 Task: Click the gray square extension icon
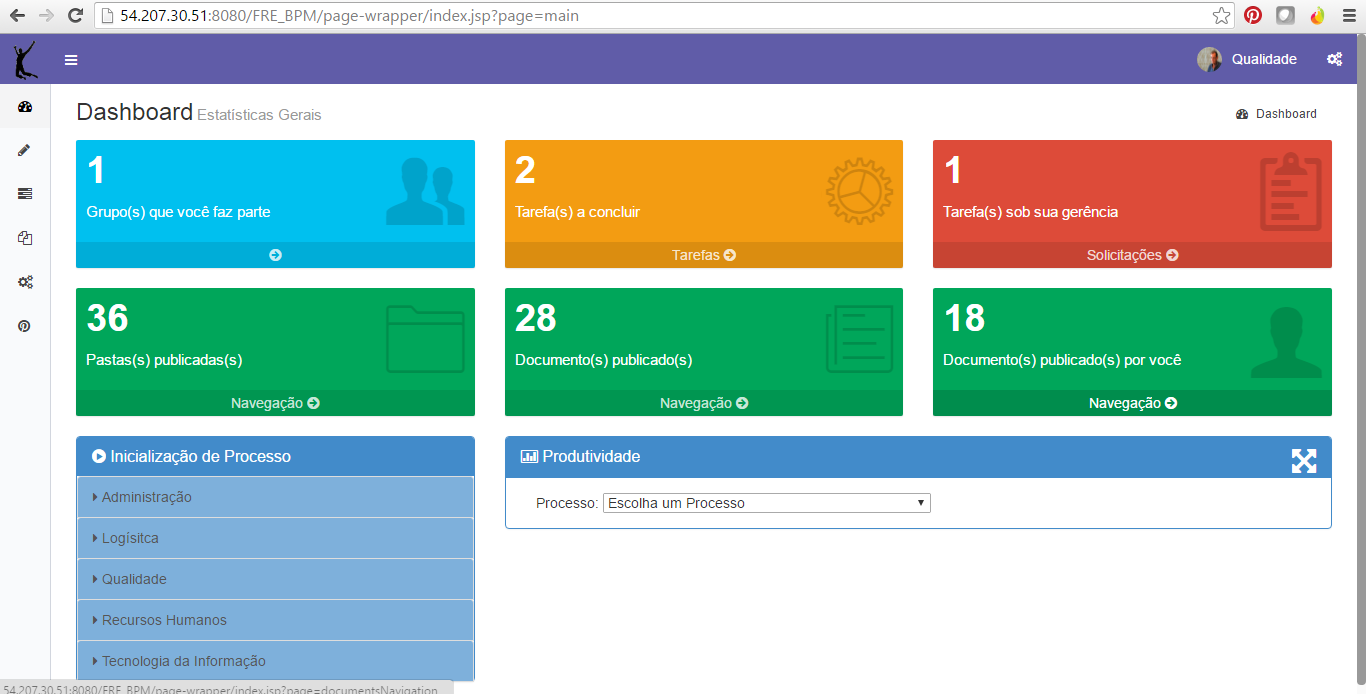1285,16
